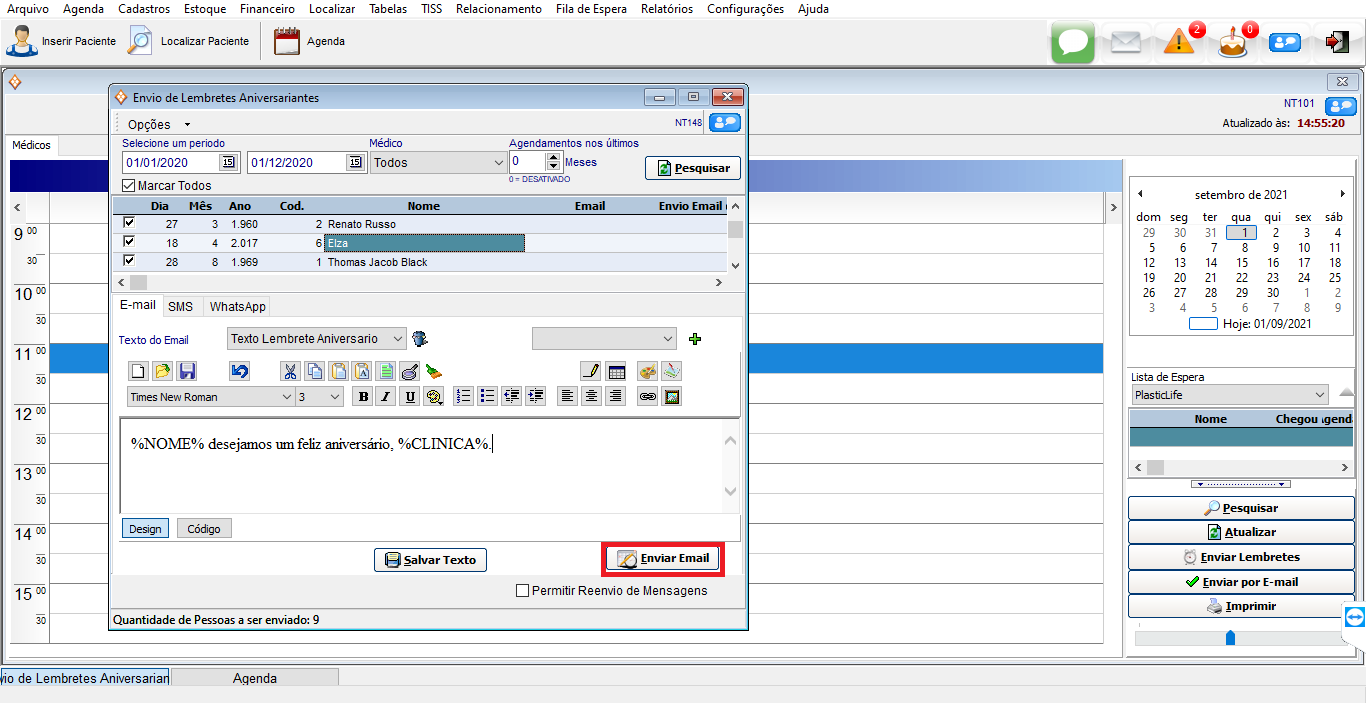Click the Salvar Texto button
The image size is (1366, 703).
[430, 560]
